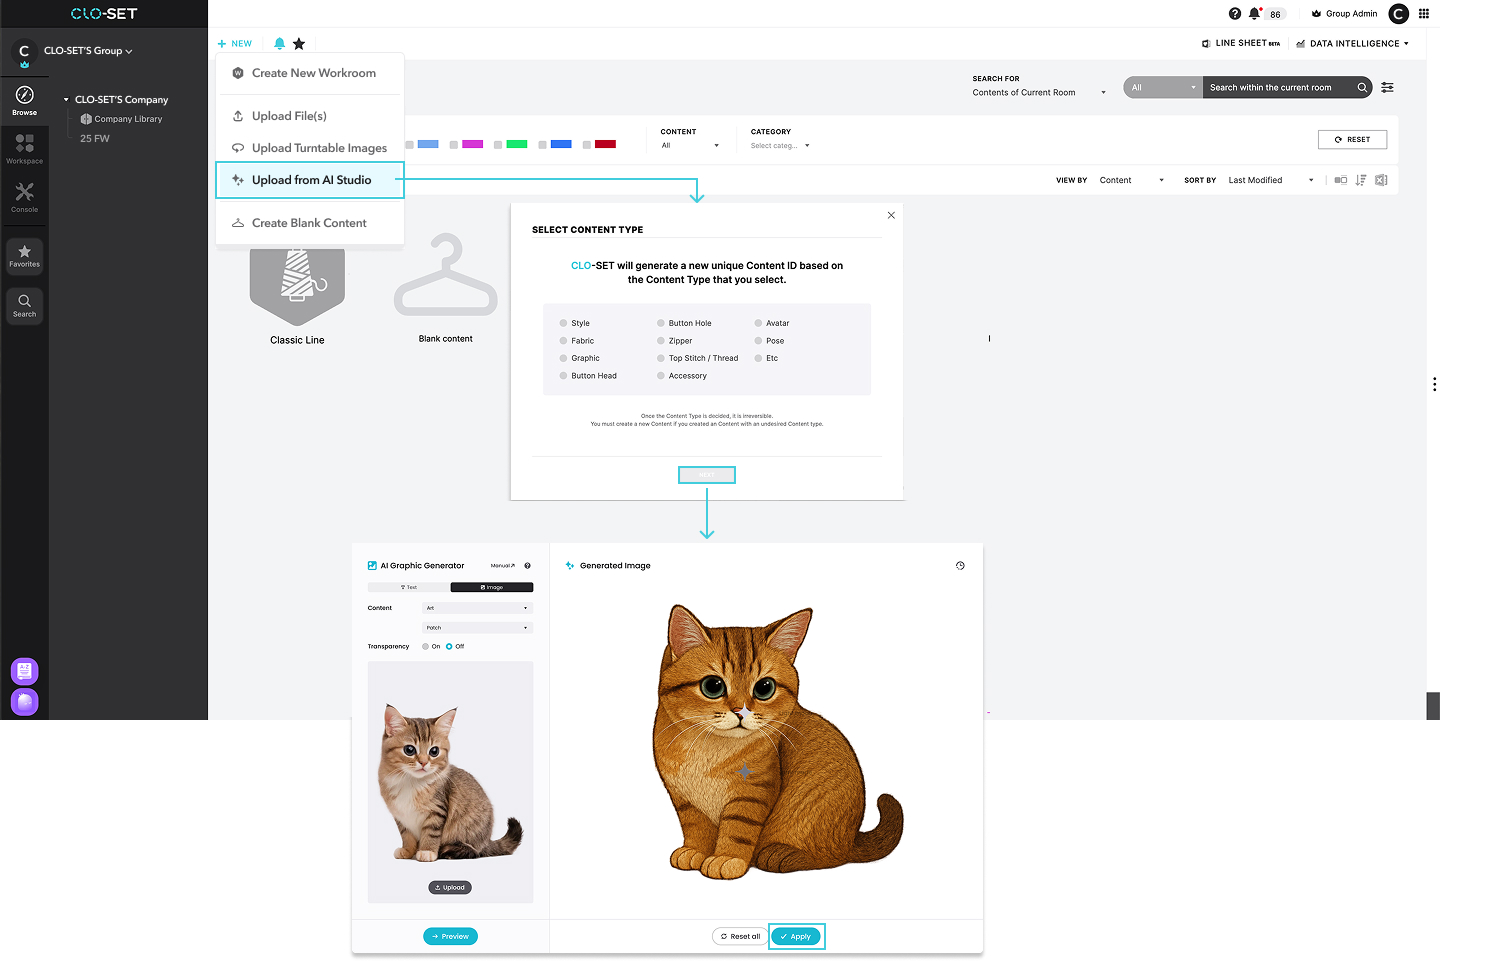Switch the card view mode icon

(x=1341, y=180)
